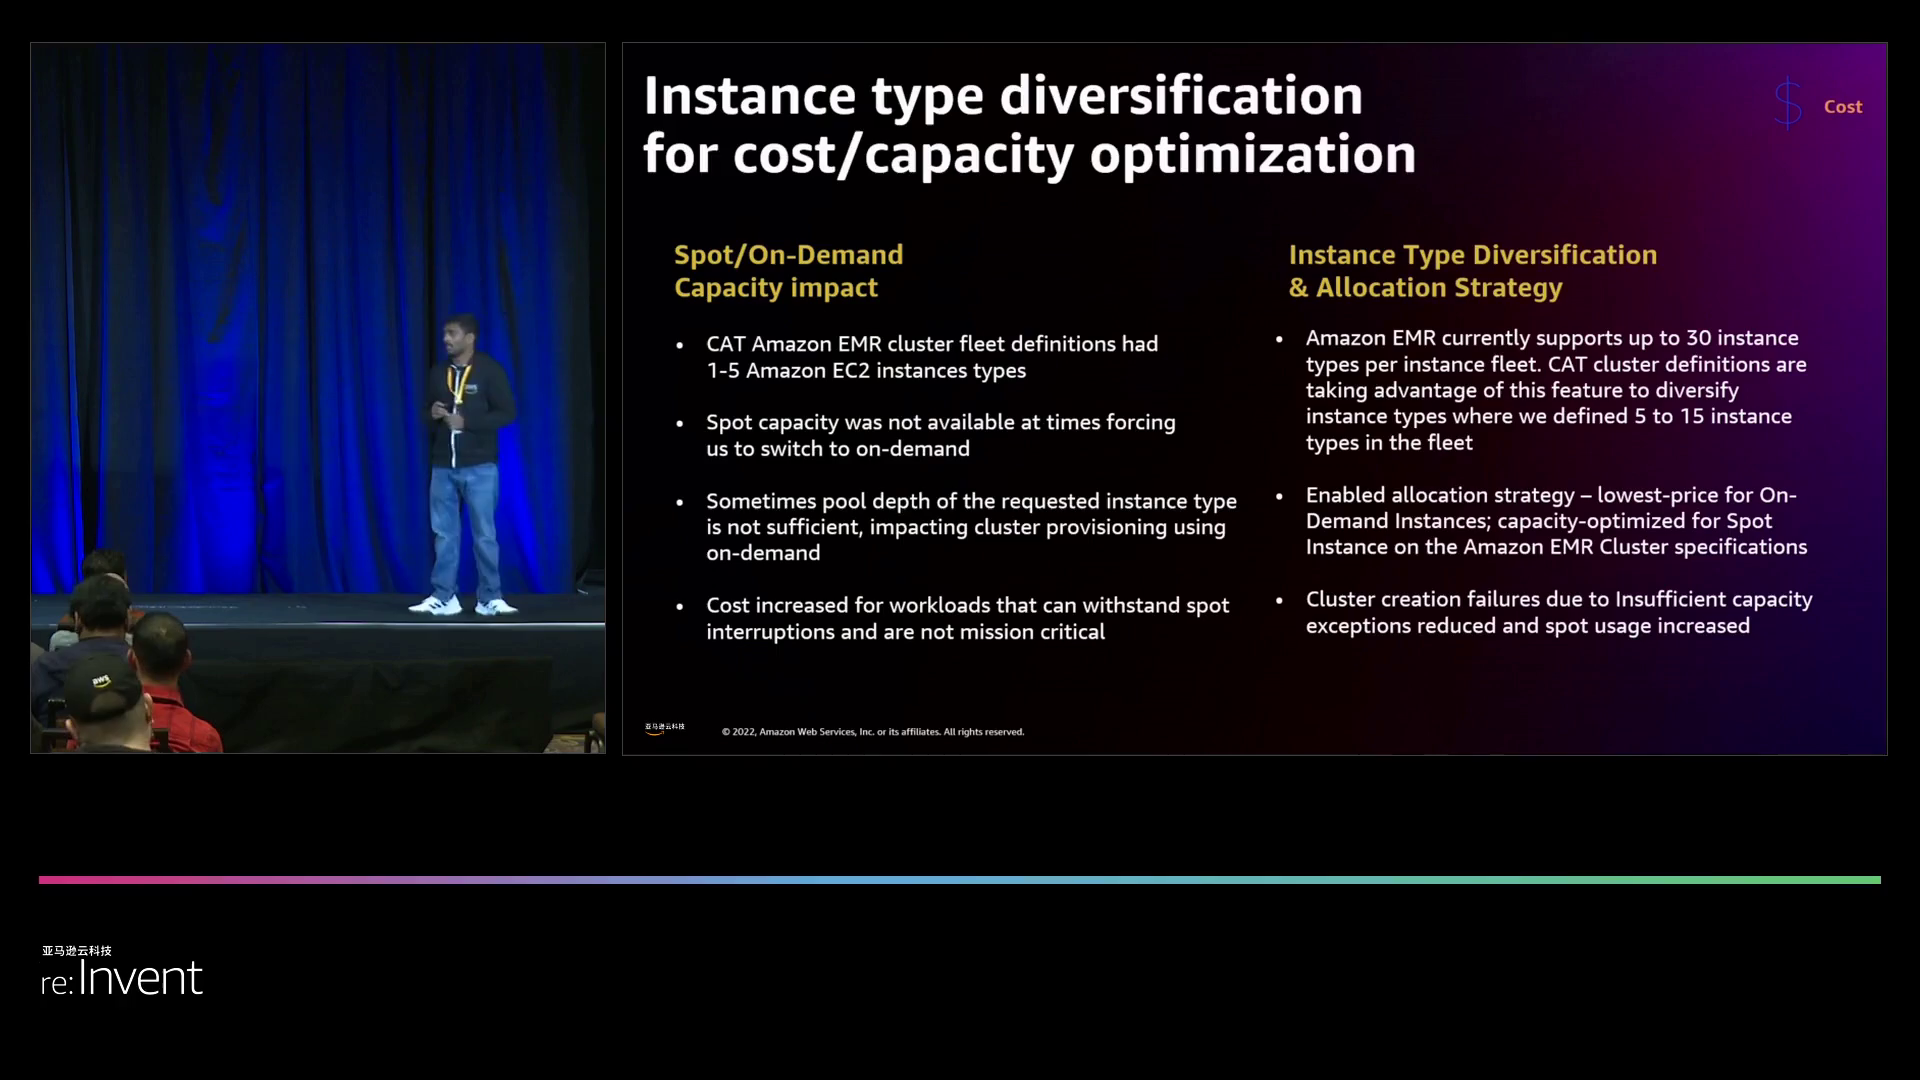Click bullet about EMR supporting 30 instance types
Viewport: 1920px width, 1080px height.
click(x=1555, y=390)
